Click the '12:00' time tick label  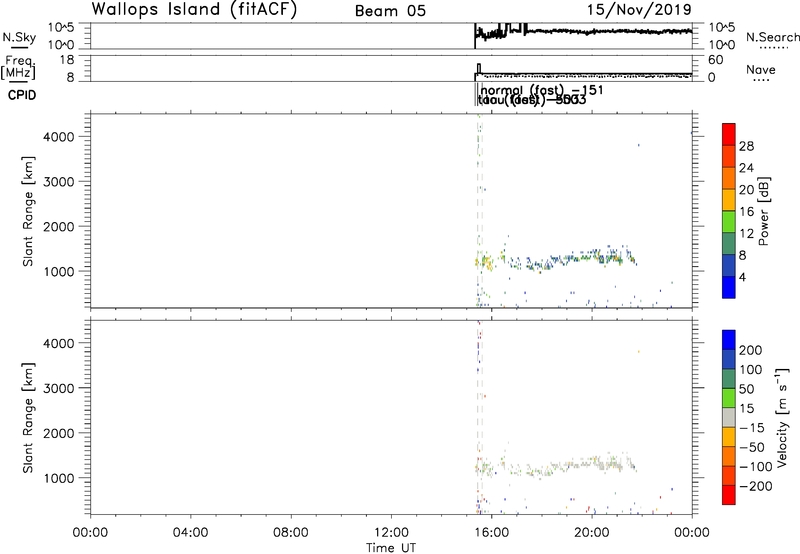pyautogui.click(x=391, y=533)
